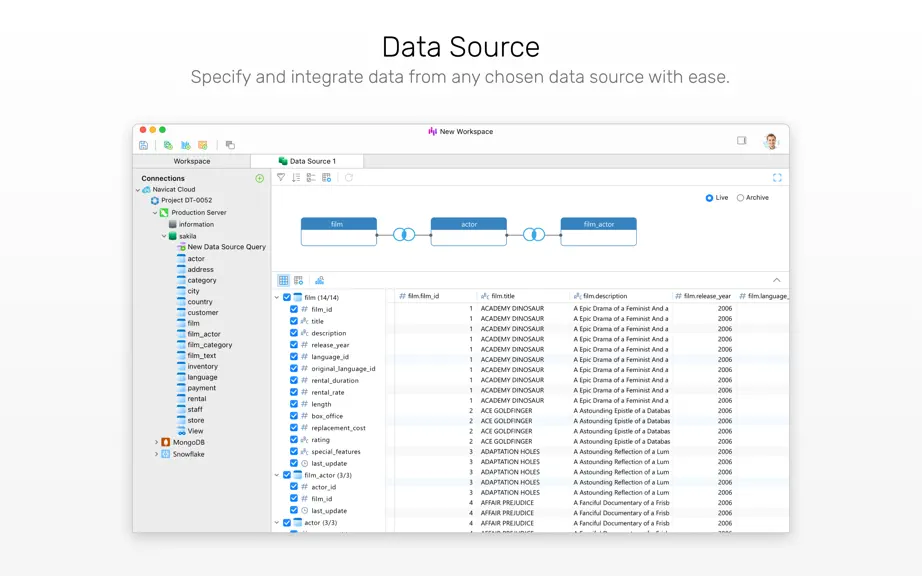922x576 pixels.
Task: Switch to the grid view icon
Action: (283, 280)
